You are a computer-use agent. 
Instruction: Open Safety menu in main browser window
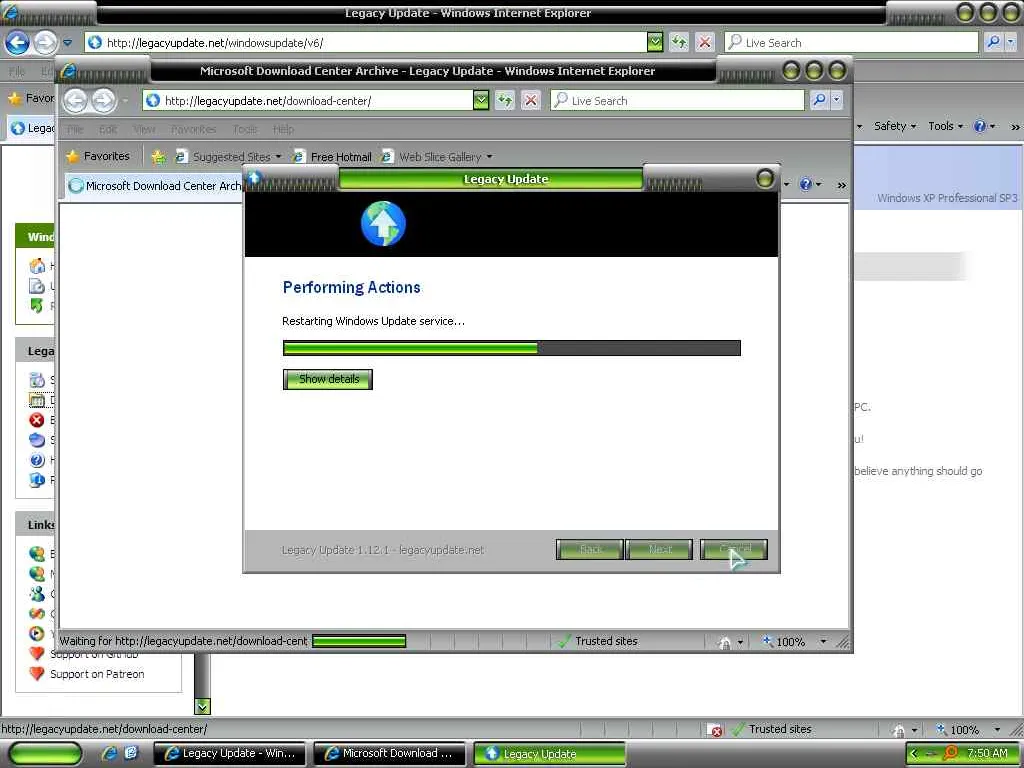[895, 126]
